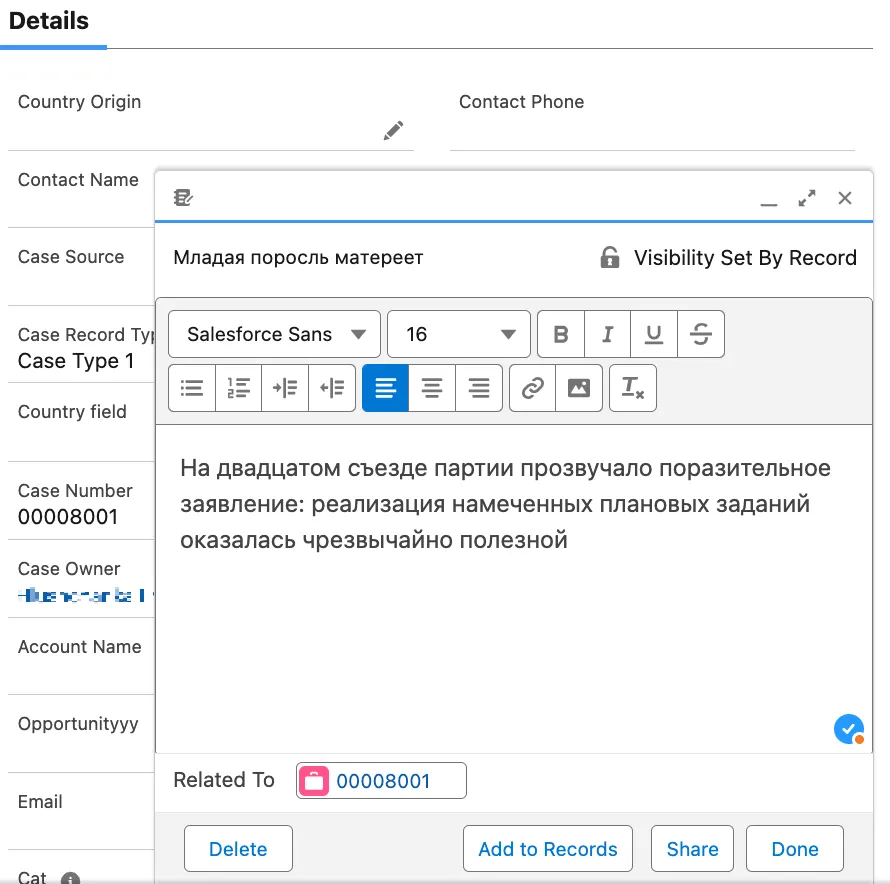Image resolution: width=890 pixels, height=884 pixels.
Task: Center align the text
Action: [x=432, y=388]
